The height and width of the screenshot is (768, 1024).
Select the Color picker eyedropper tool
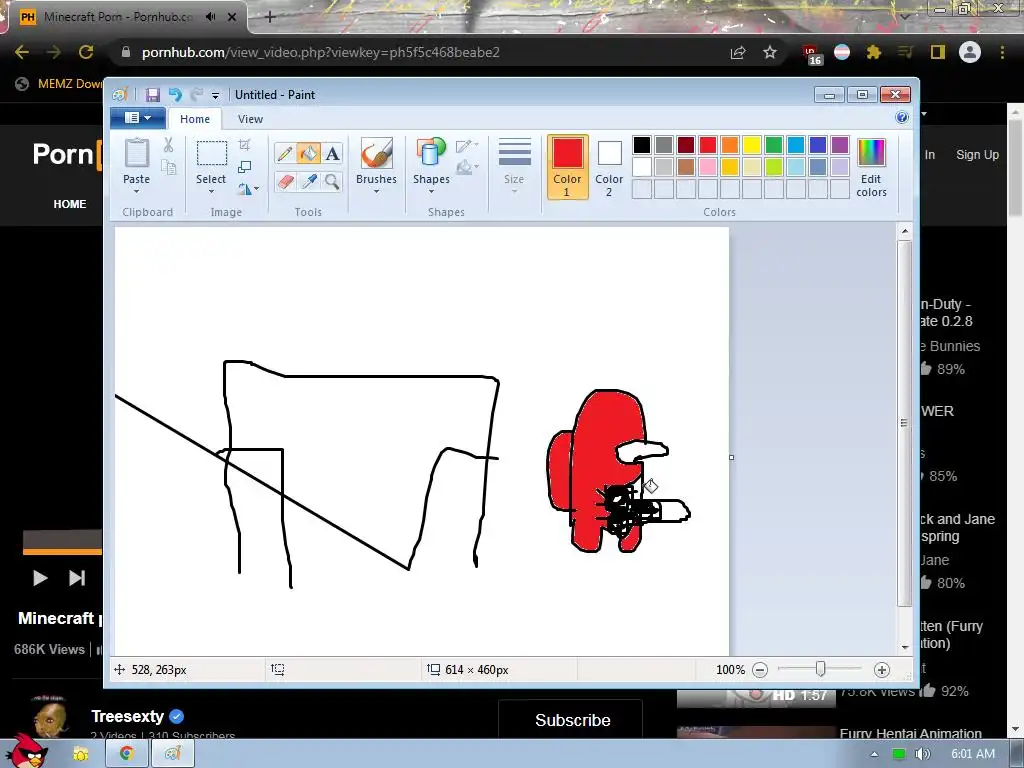(308, 181)
